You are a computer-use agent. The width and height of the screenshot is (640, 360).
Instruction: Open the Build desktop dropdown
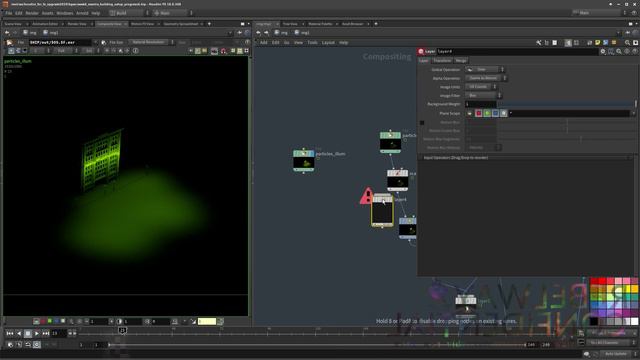click(x=129, y=13)
